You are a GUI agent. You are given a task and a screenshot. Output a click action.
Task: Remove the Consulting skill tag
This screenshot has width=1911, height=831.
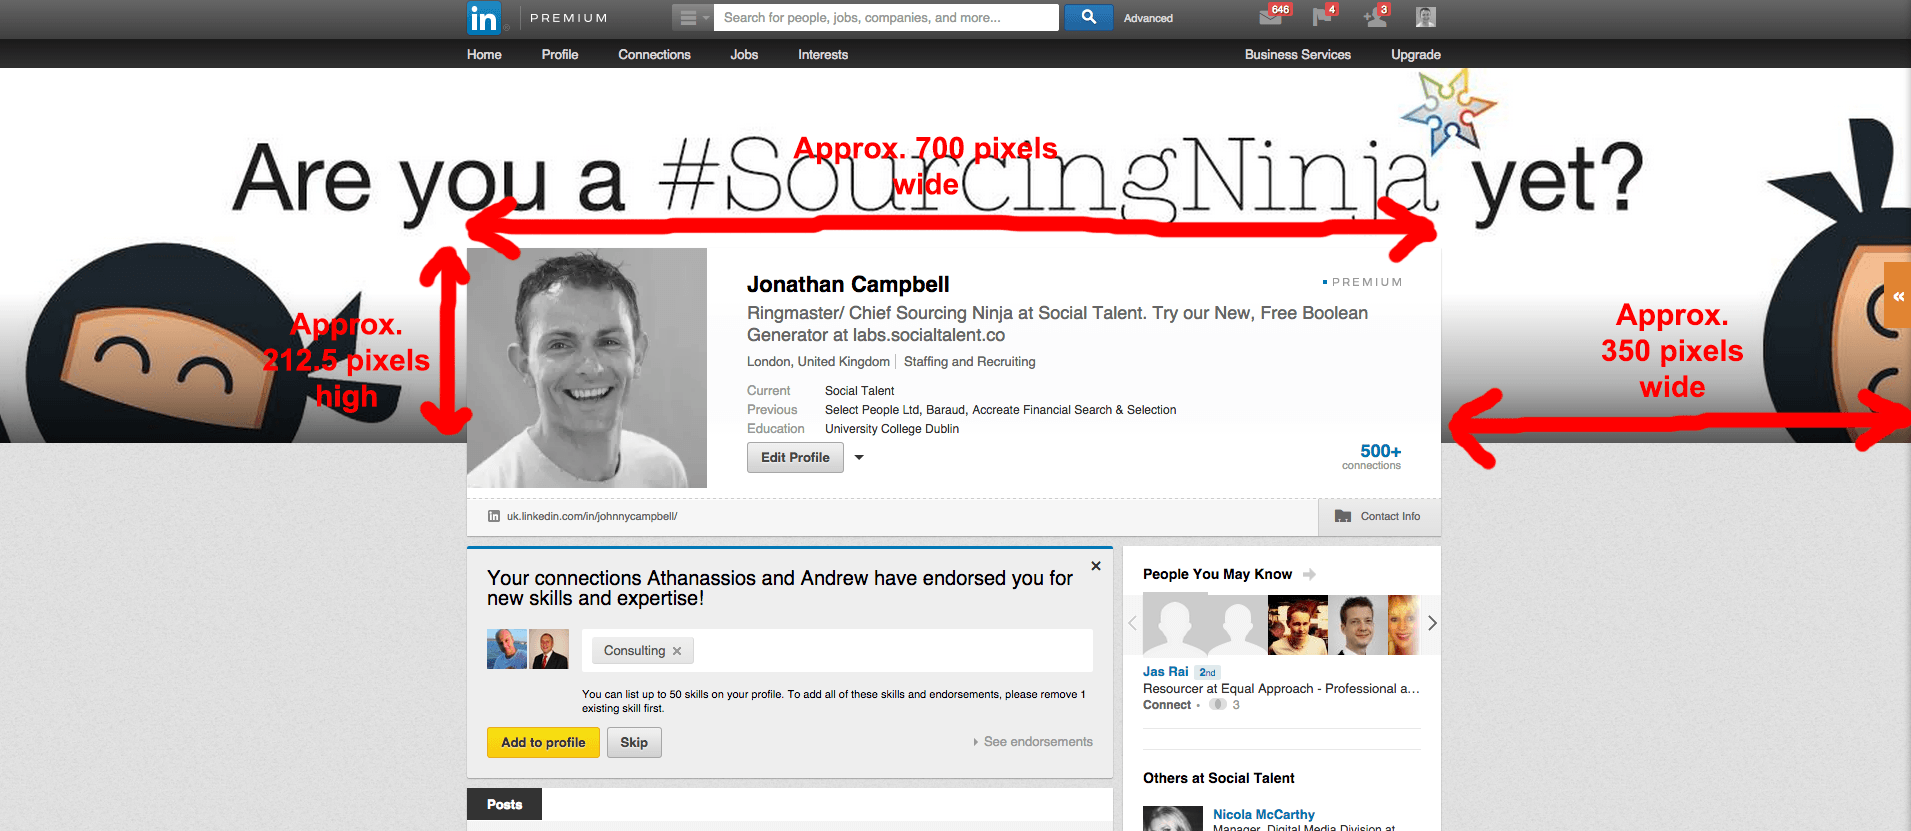677,651
